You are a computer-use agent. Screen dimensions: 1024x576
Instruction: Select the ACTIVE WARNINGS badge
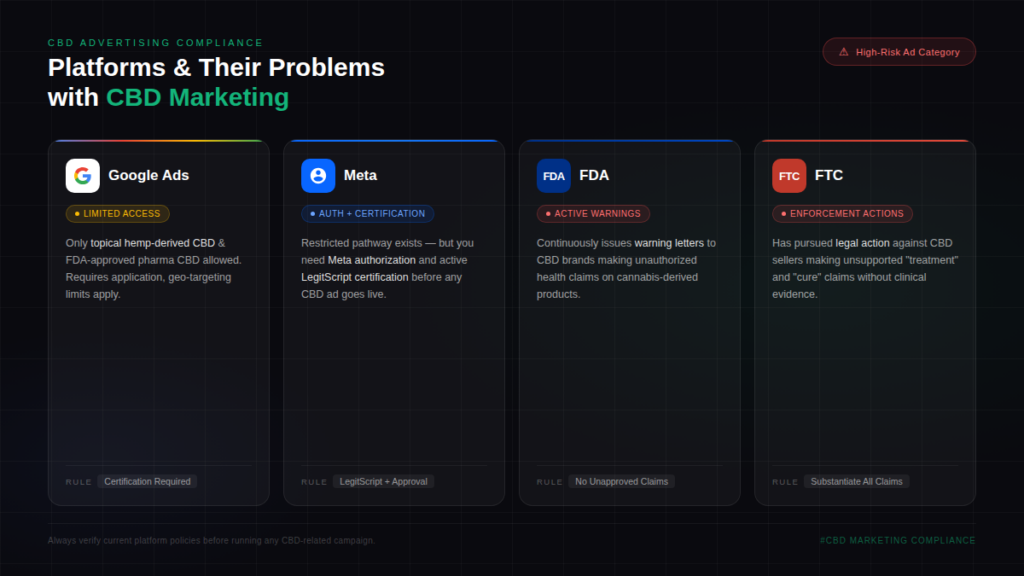coord(594,214)
